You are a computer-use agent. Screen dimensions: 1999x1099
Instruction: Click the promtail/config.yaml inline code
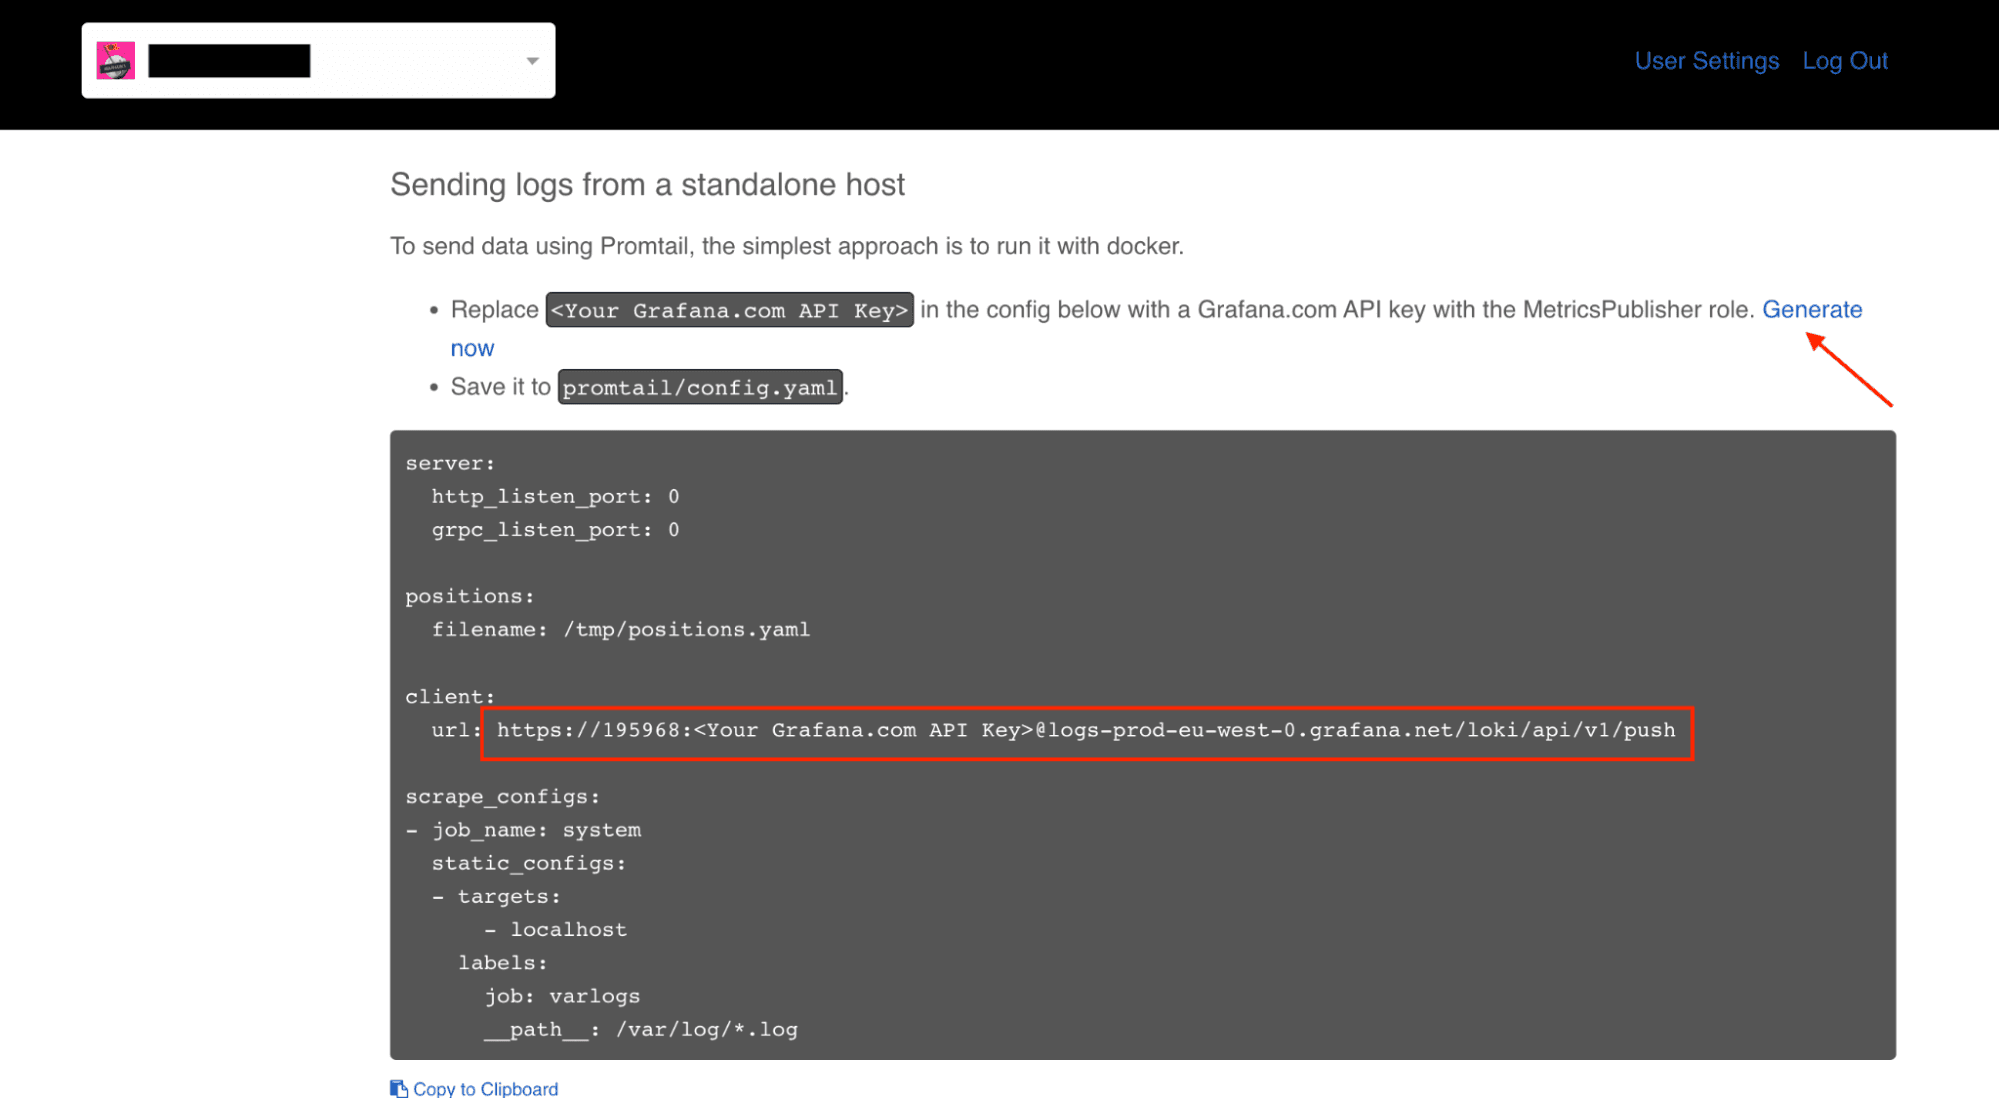click(x=699, y=388)
